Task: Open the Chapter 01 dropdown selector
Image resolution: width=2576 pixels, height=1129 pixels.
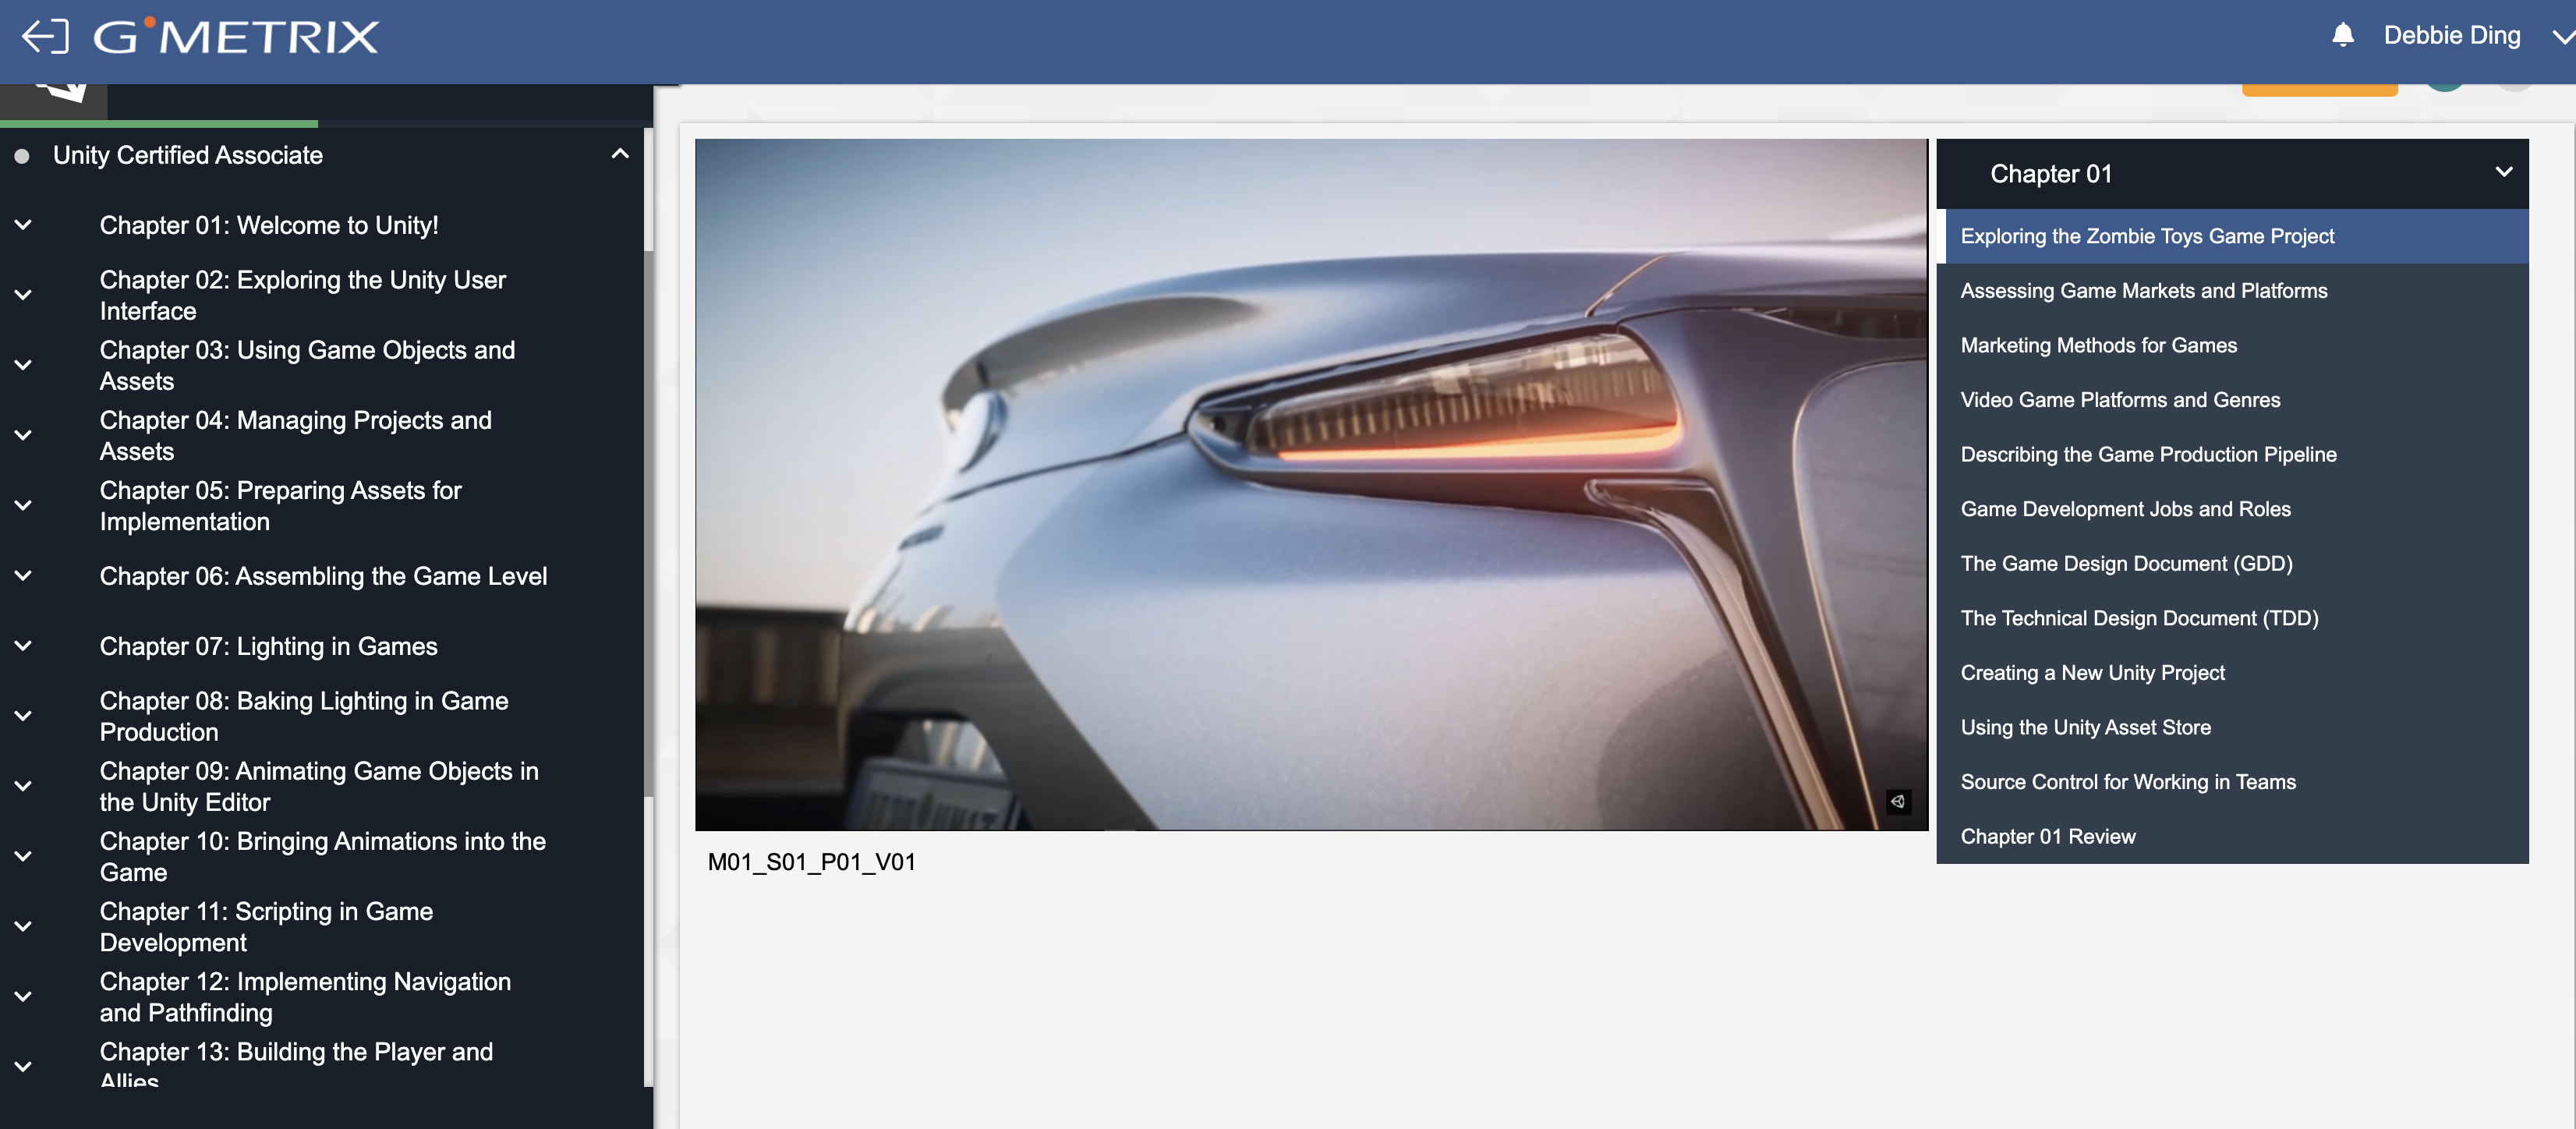Action: (2503, 173)
